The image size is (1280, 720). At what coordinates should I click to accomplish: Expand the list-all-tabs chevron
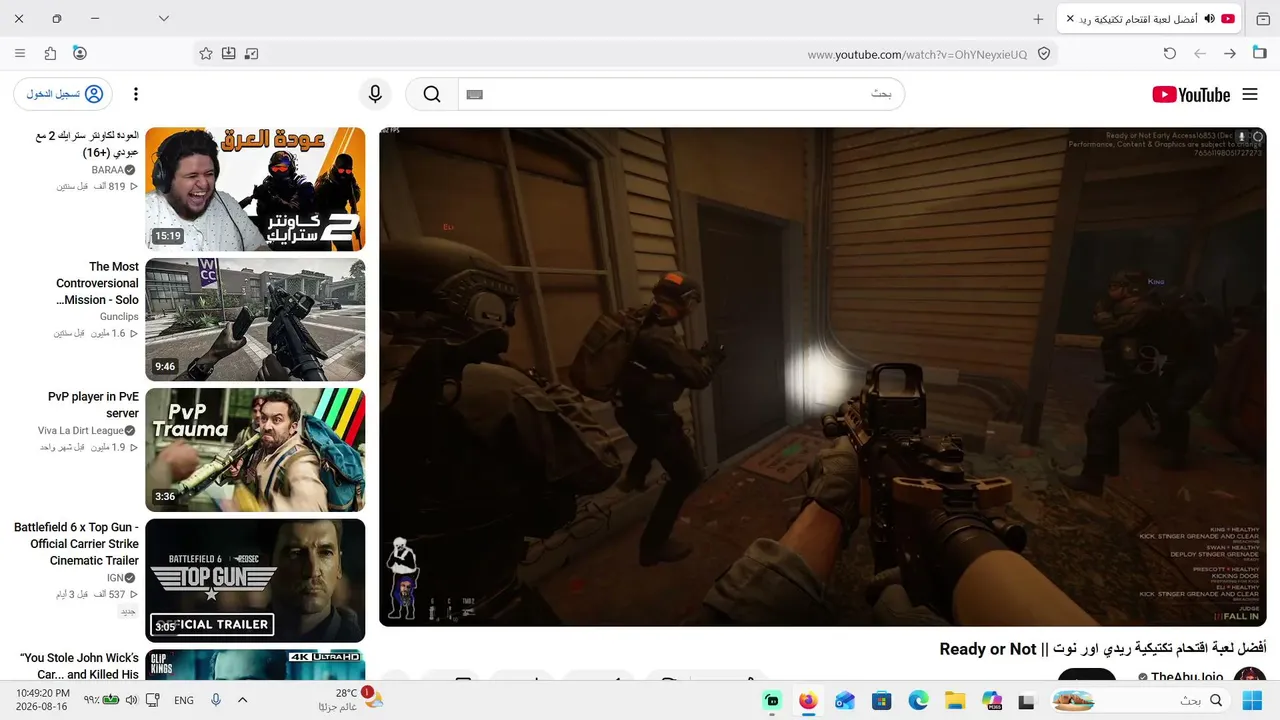click(x=164, y=19)
